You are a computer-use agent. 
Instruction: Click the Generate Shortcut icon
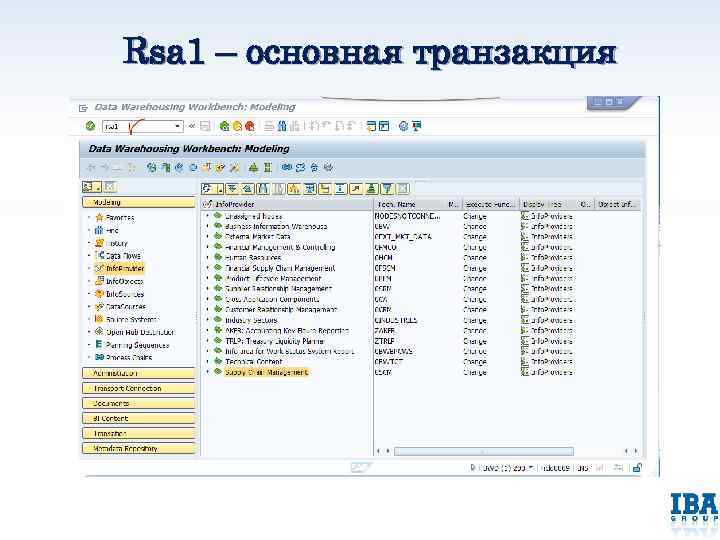[x=384, y=126]
